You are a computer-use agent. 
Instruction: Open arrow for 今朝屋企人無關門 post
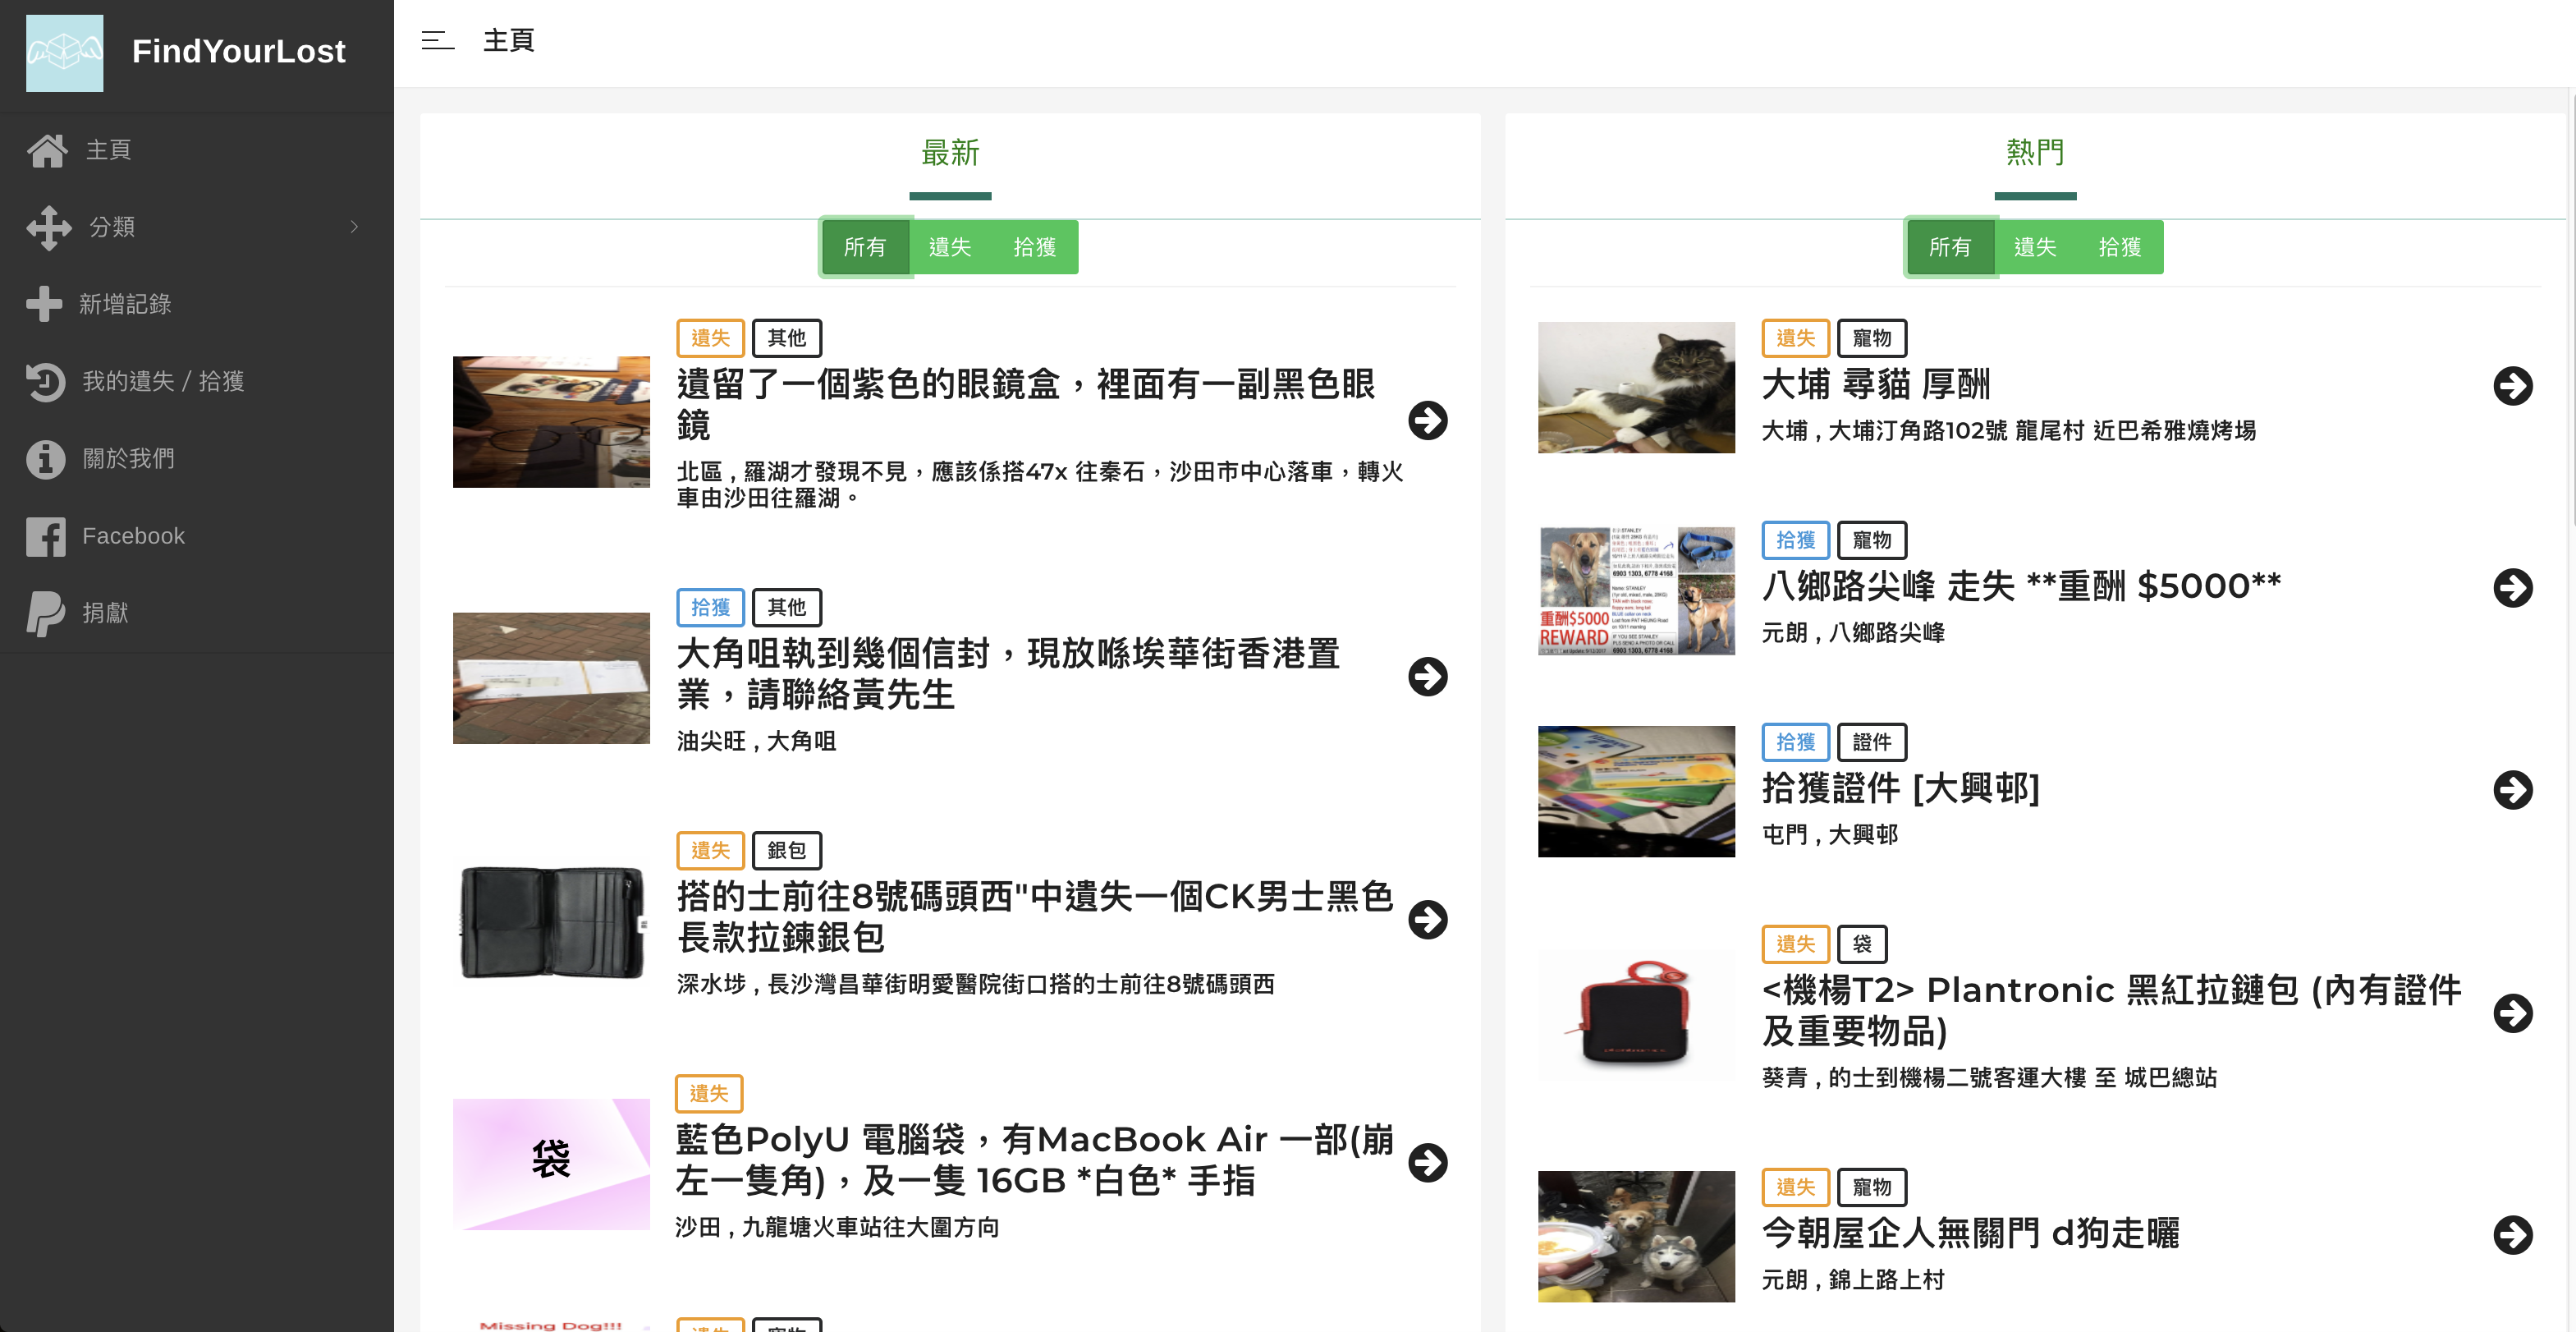[x=2512, y=1234]
